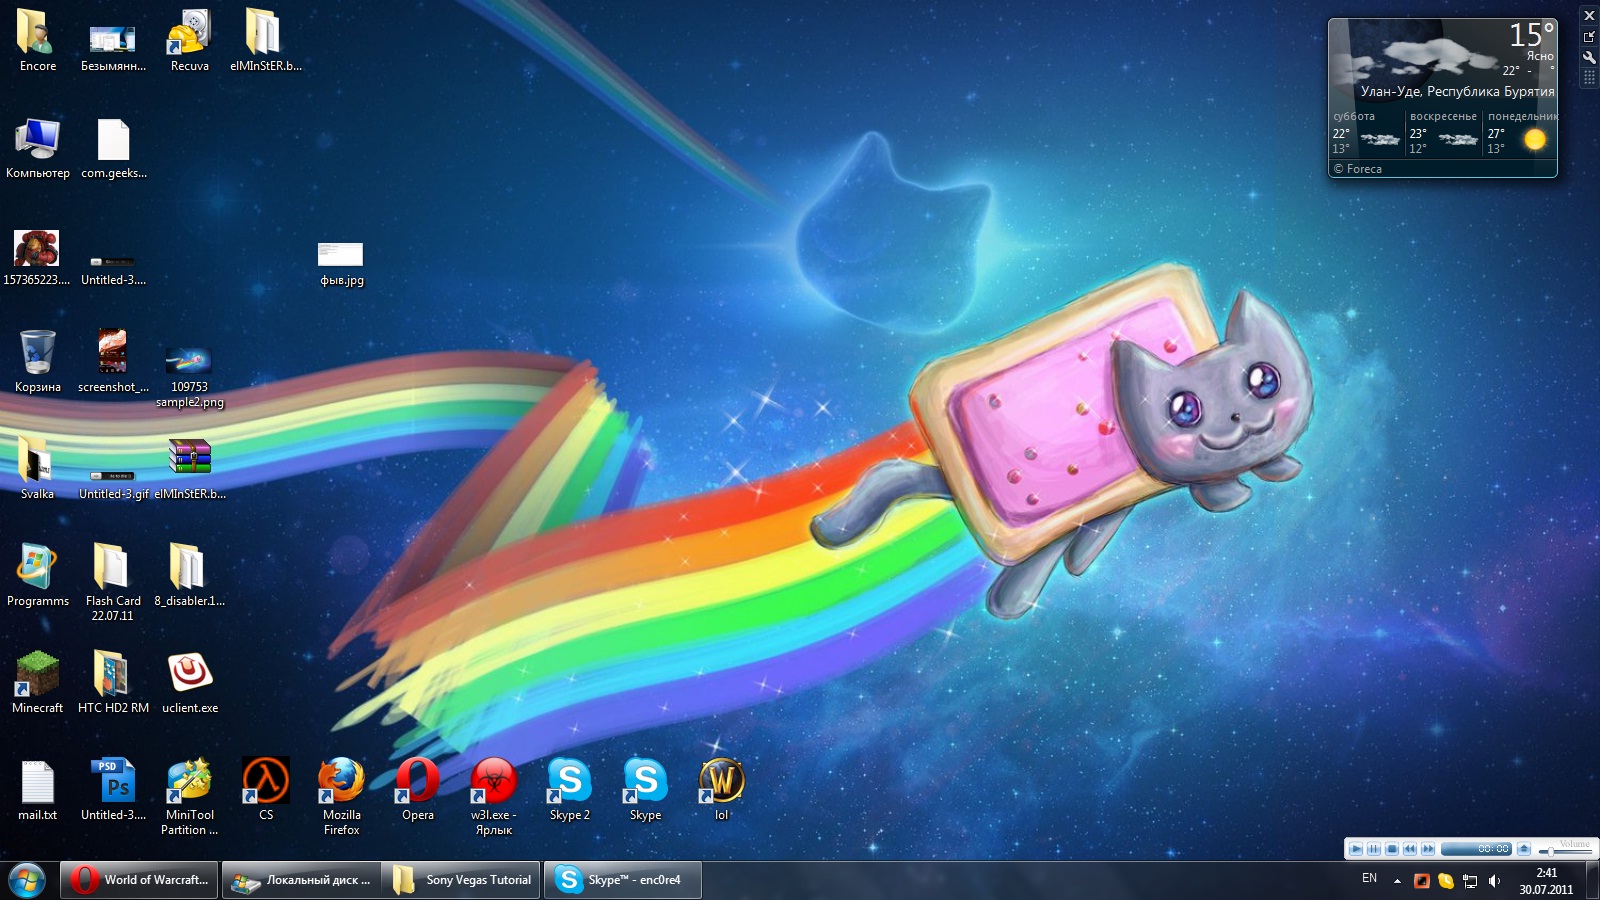Open the Encore user folder icon
Image resolution: width=1600 pixels, height=900 pixels.
click(37, 40)
